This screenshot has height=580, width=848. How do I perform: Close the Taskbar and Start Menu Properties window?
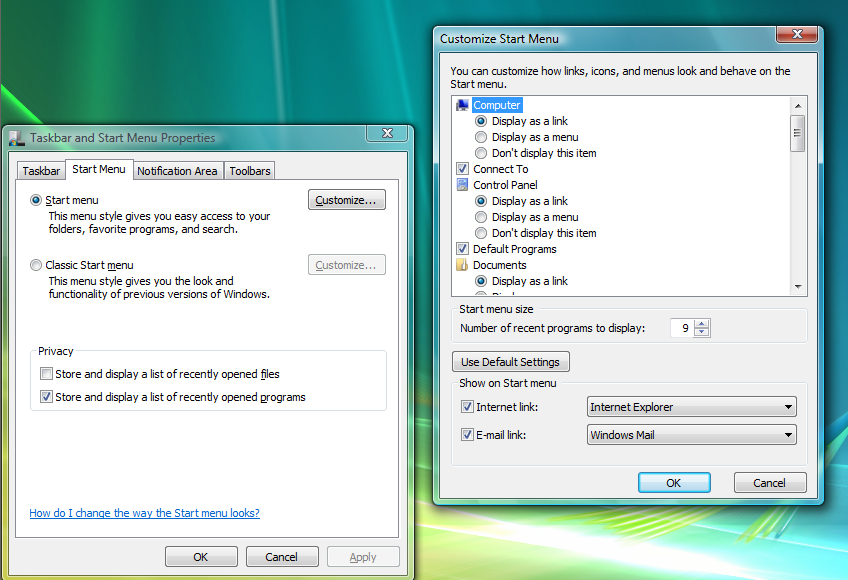pyautogui.click(x=385, y=133)
